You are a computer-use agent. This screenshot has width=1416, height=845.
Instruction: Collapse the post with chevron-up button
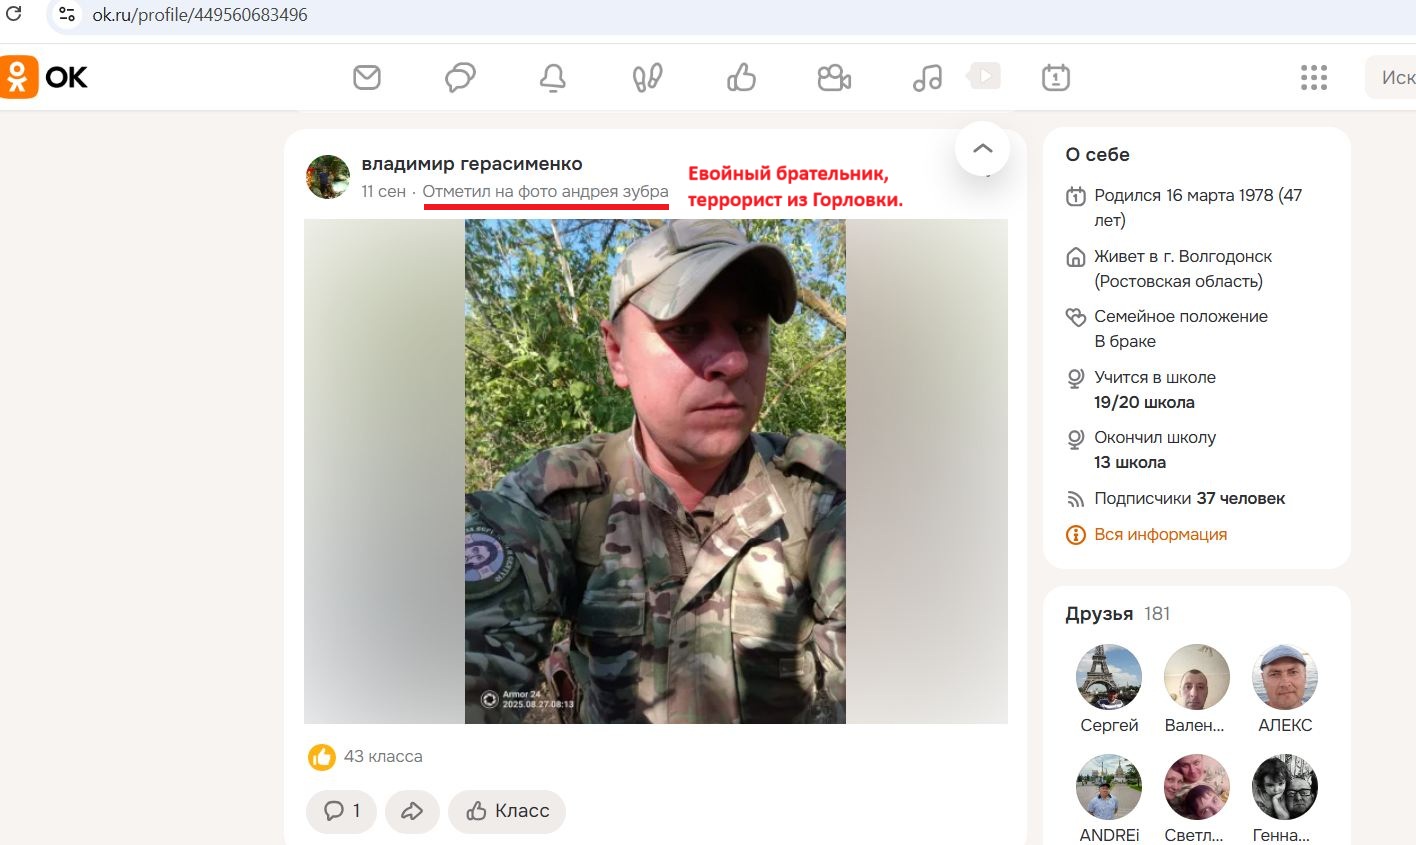pyautogui.click(x=982, y=147)
